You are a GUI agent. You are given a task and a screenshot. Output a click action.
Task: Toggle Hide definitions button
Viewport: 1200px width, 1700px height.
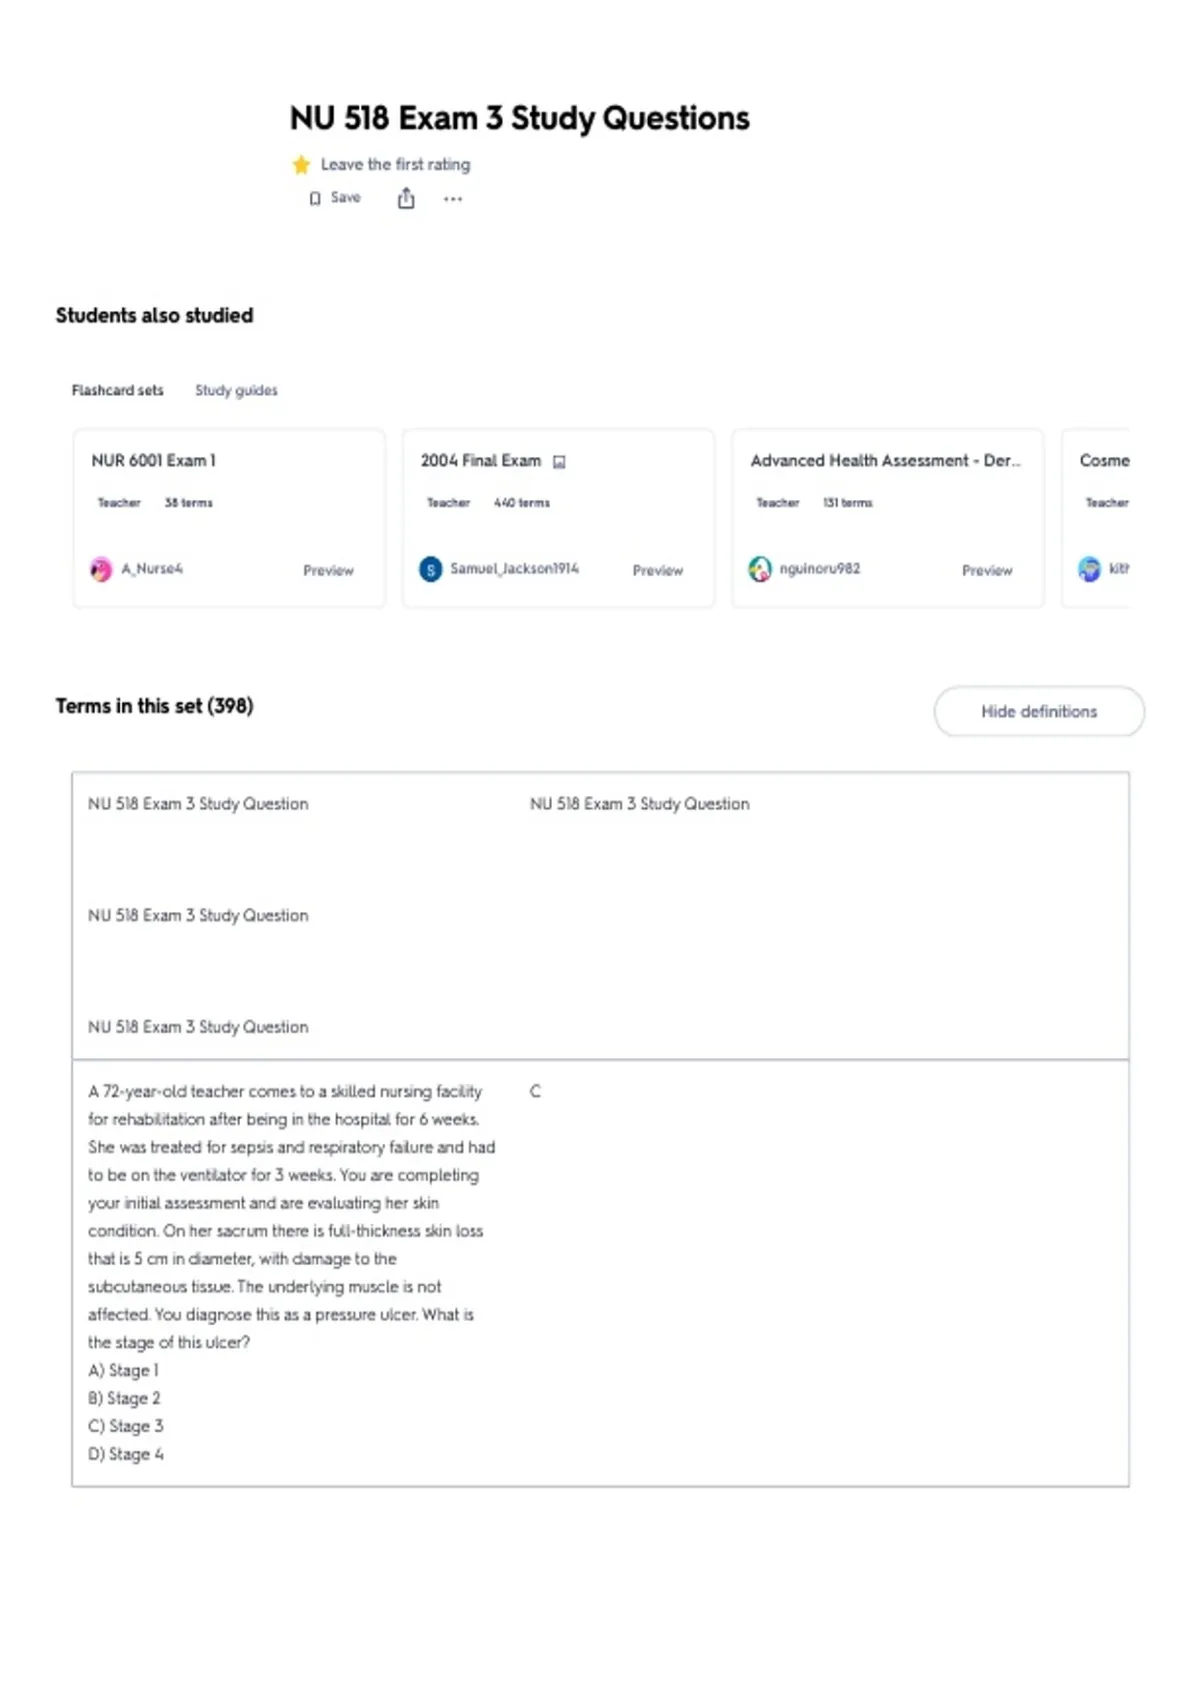tap(1039, 711)
